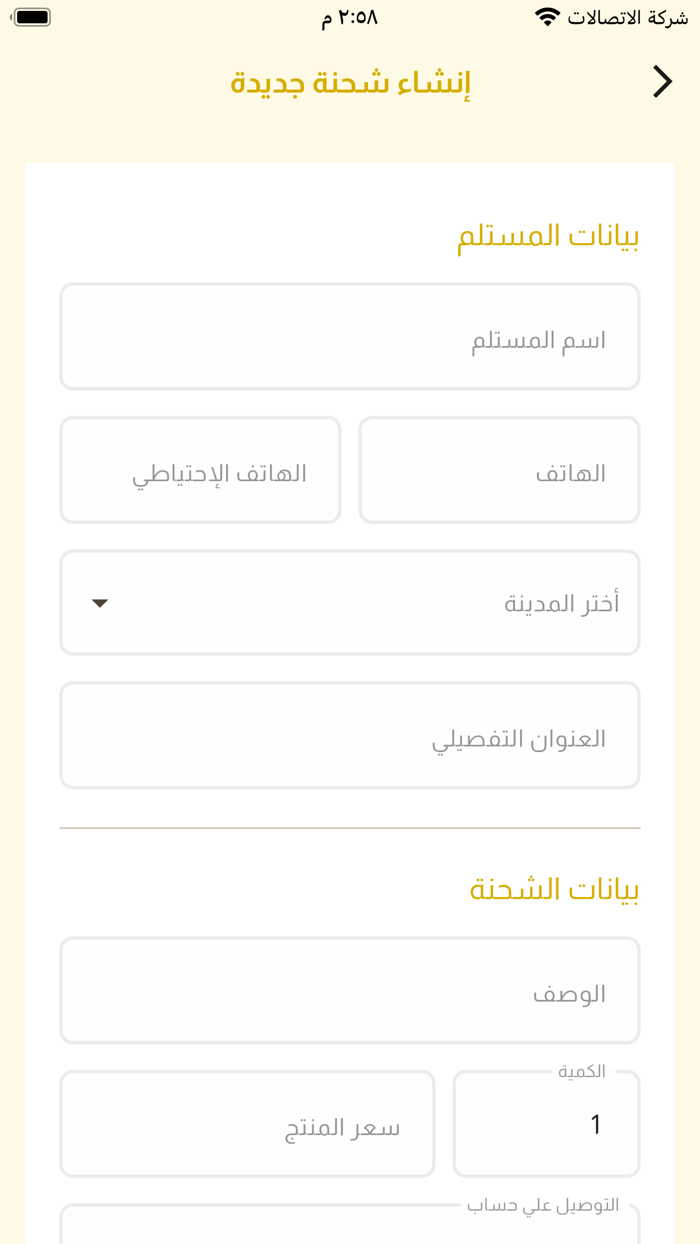Focus the اسم المستلم input field
The height and width of the screenshot is (1244, 700).
click(350, 336)
